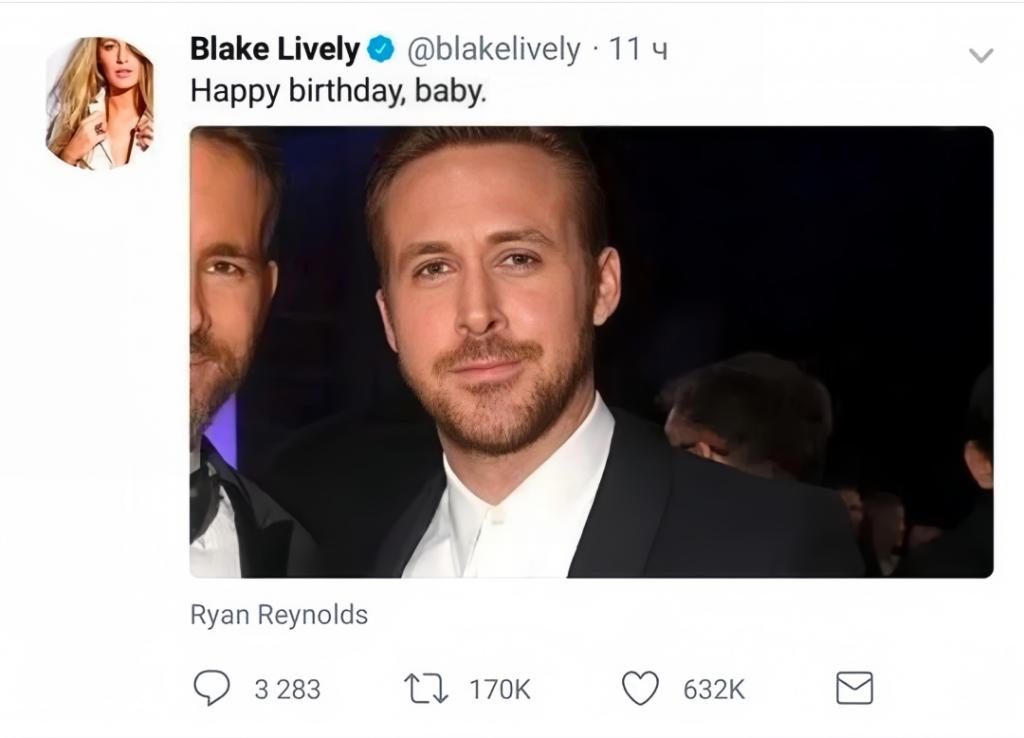
Task: Reply to the tweet via speech bubble icon
Action: (x=211, y=688)
